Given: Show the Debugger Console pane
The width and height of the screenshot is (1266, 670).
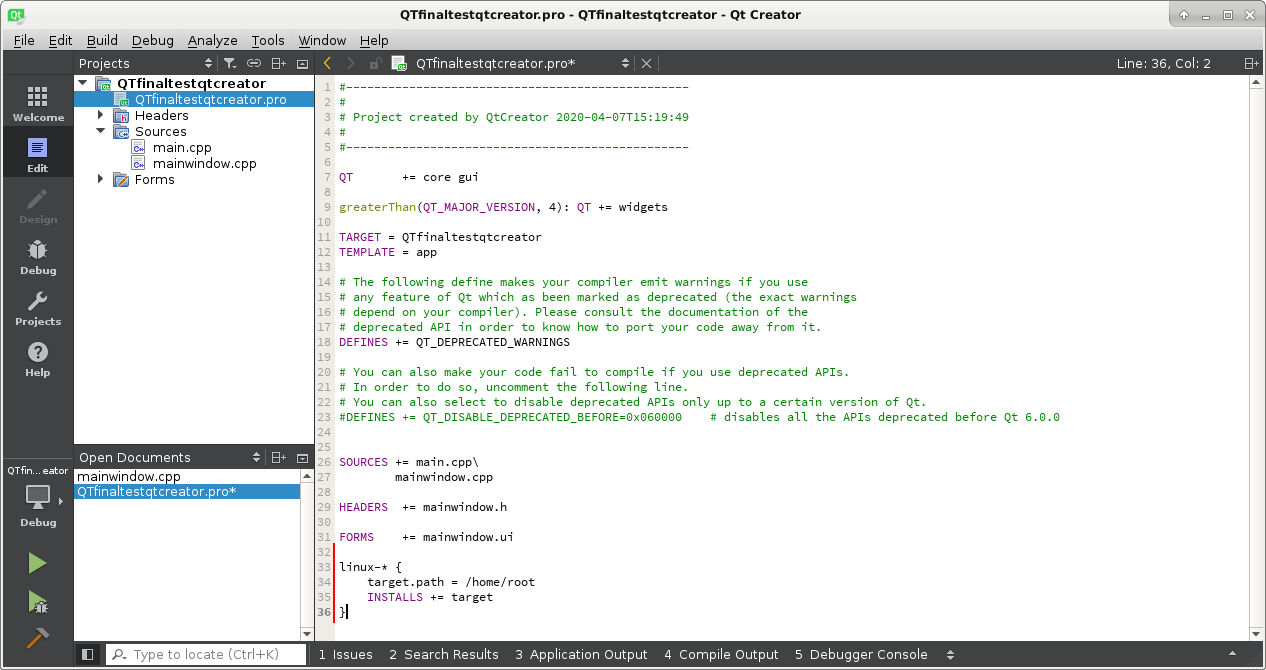Looking at the screenshot, I should (x=861, y=654).
